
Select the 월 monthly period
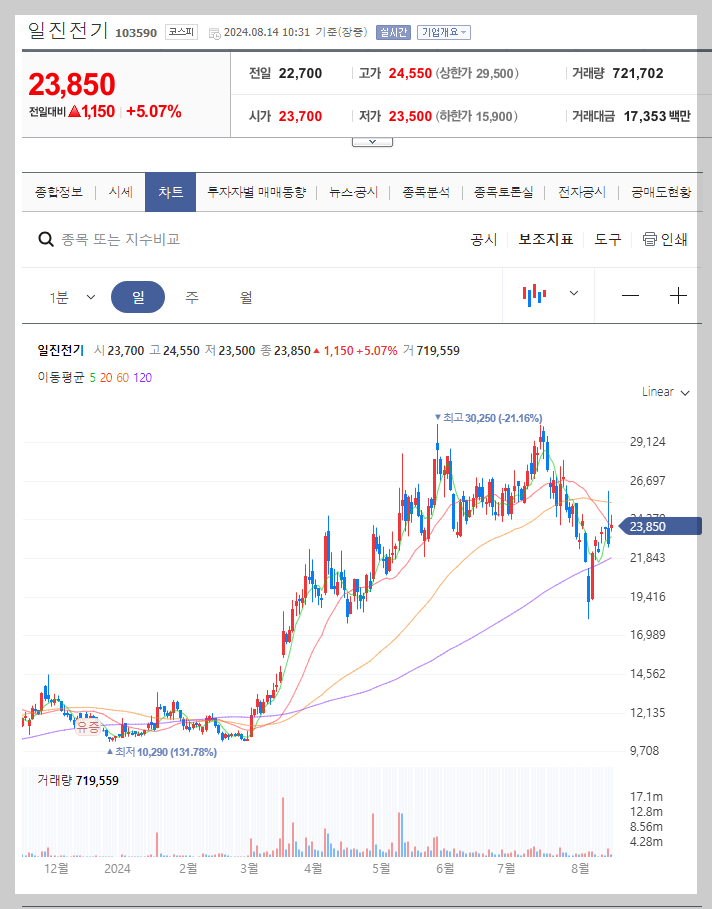point(246,297)
